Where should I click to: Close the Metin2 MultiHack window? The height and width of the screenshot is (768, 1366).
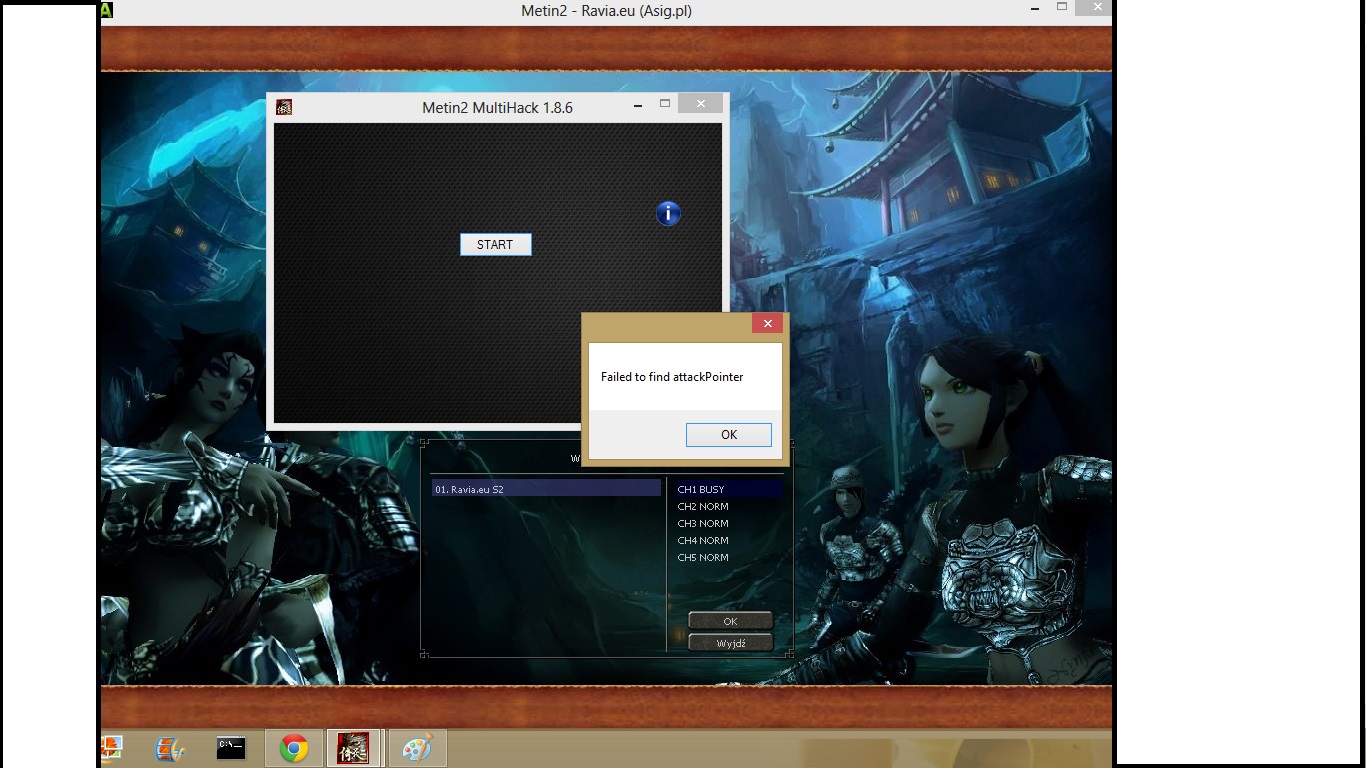[700, 103]
